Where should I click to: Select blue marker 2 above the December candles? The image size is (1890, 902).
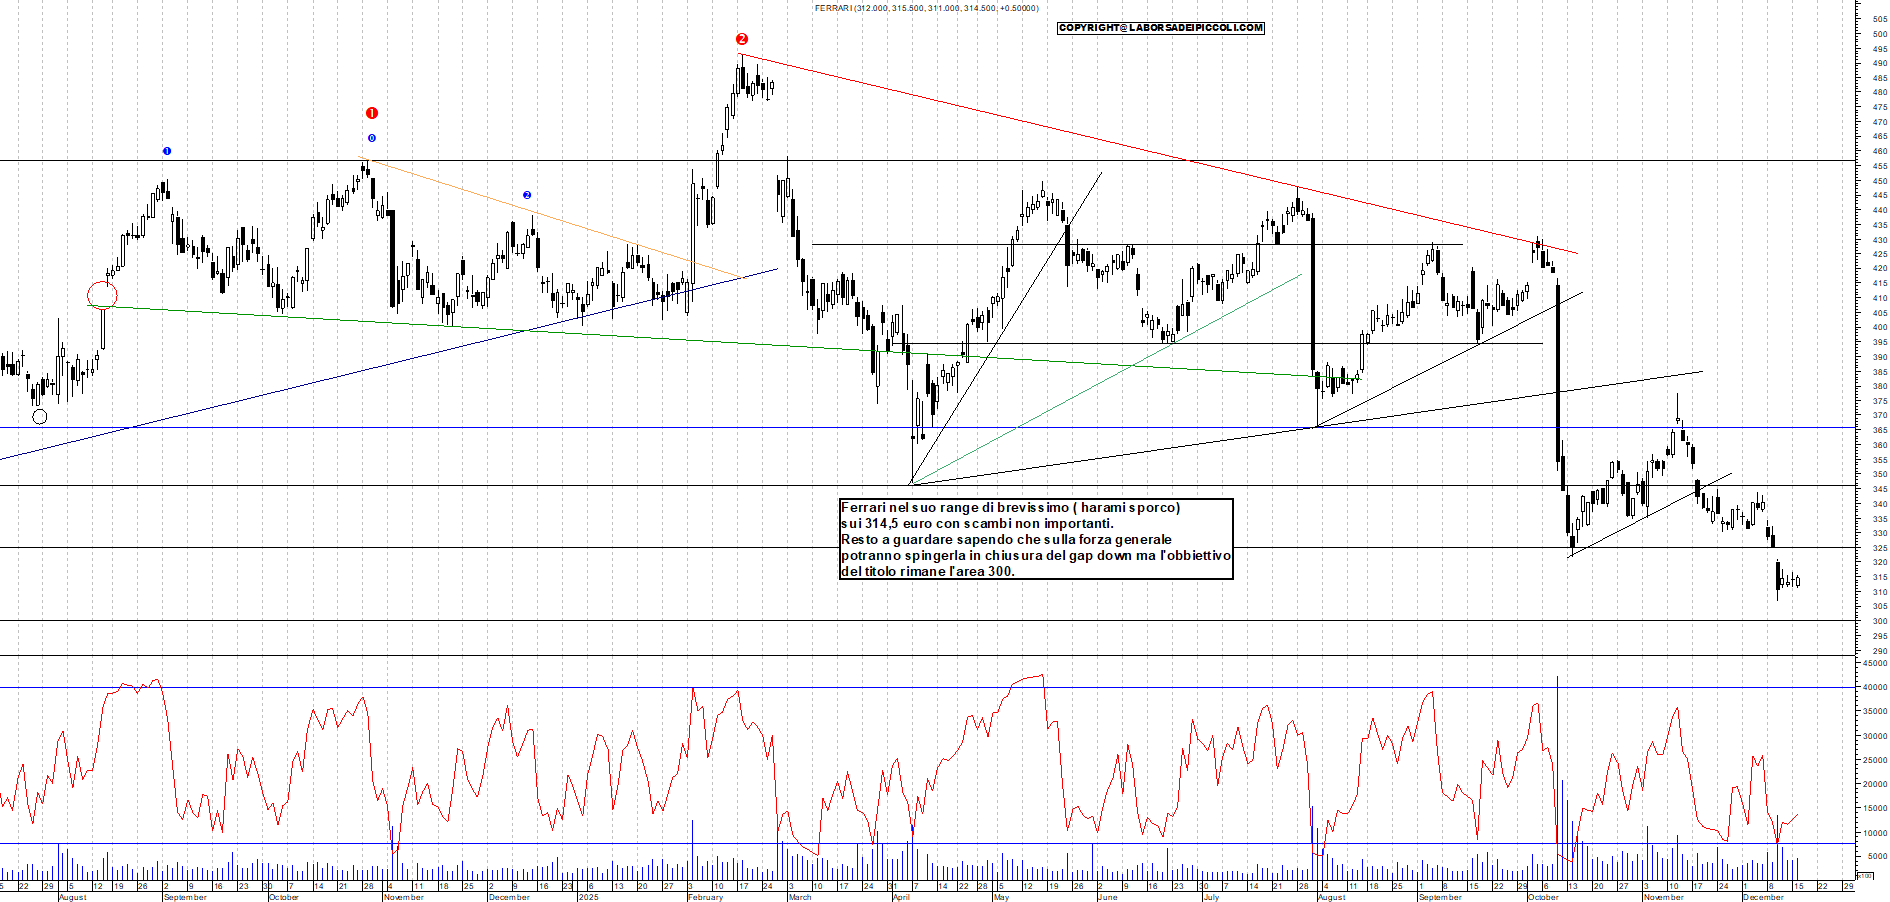tap(527, 195)
